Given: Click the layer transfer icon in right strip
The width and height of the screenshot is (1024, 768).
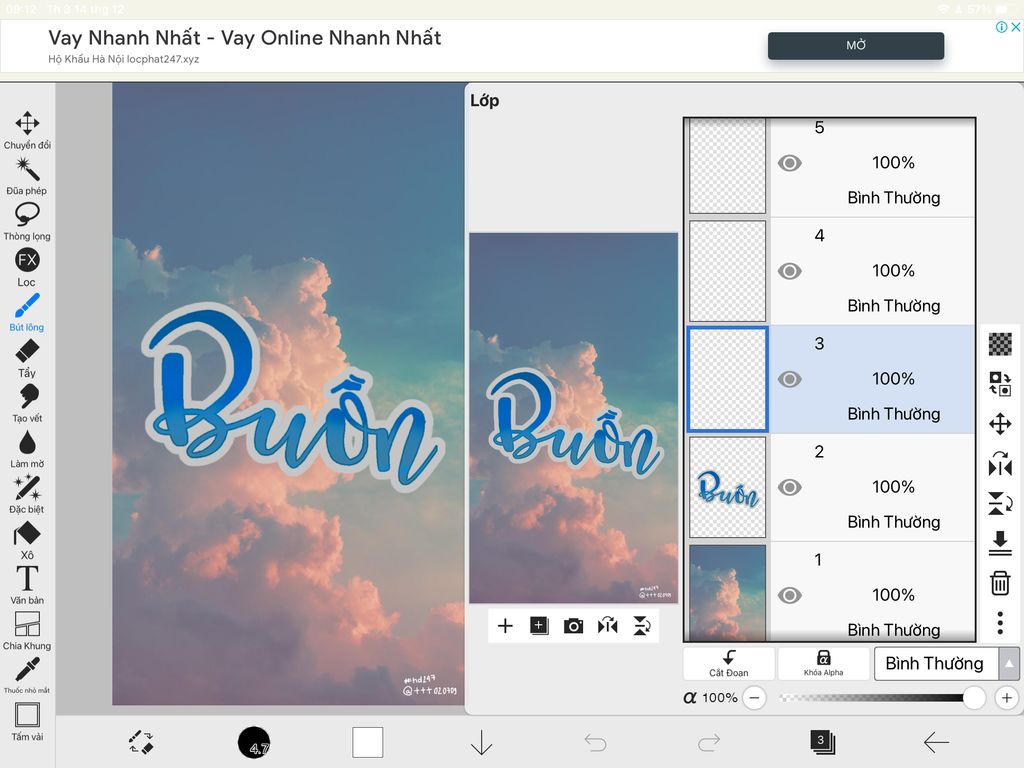Looking at the screenshot, I should coord(1000,384).
